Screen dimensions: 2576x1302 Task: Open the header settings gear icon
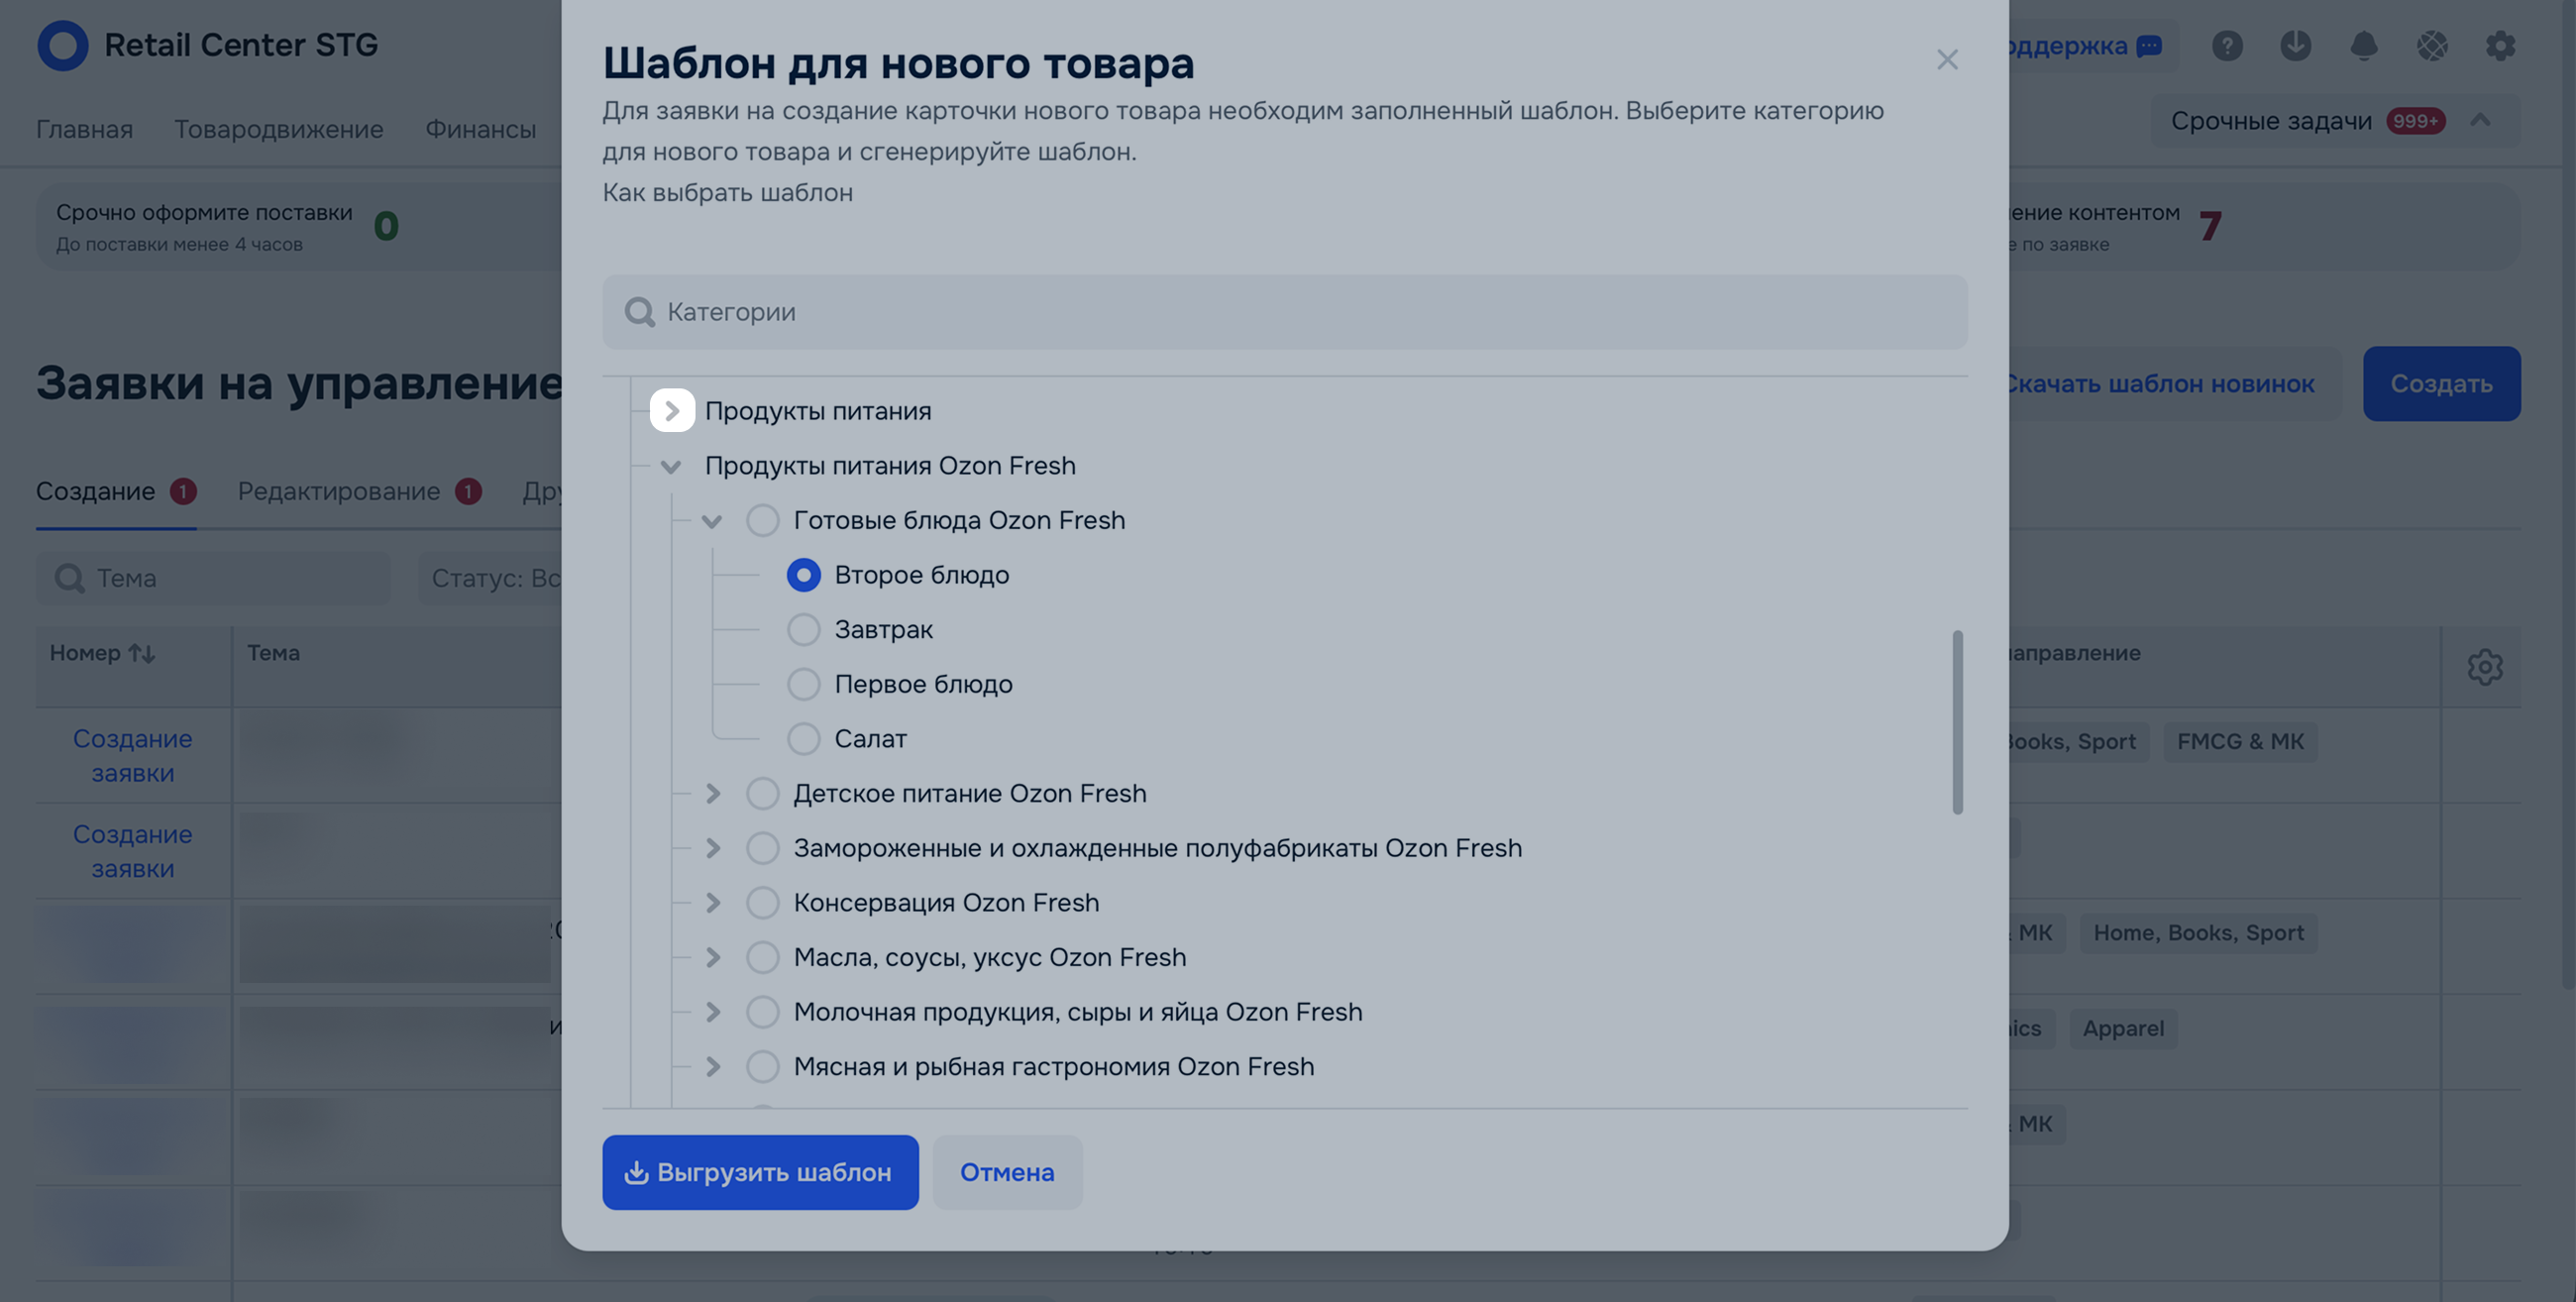coord(2500,46)
